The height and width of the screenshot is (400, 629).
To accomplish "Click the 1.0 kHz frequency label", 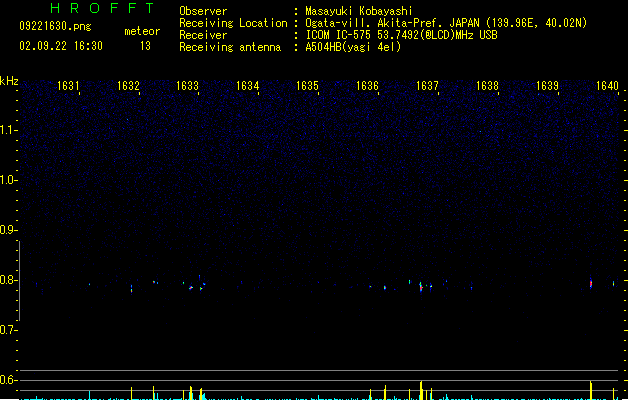I will pyautogui.click(x=8, y=180).
